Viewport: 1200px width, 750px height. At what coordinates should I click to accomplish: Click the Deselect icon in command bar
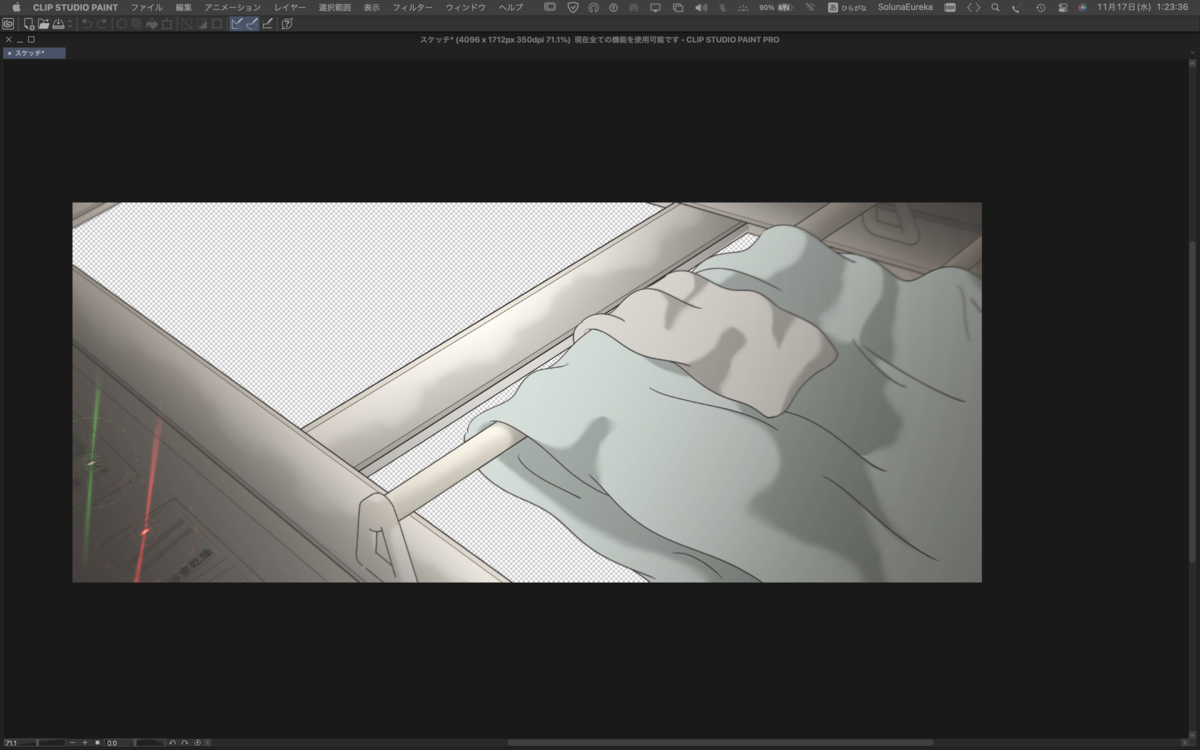click(x=187, y=23)
